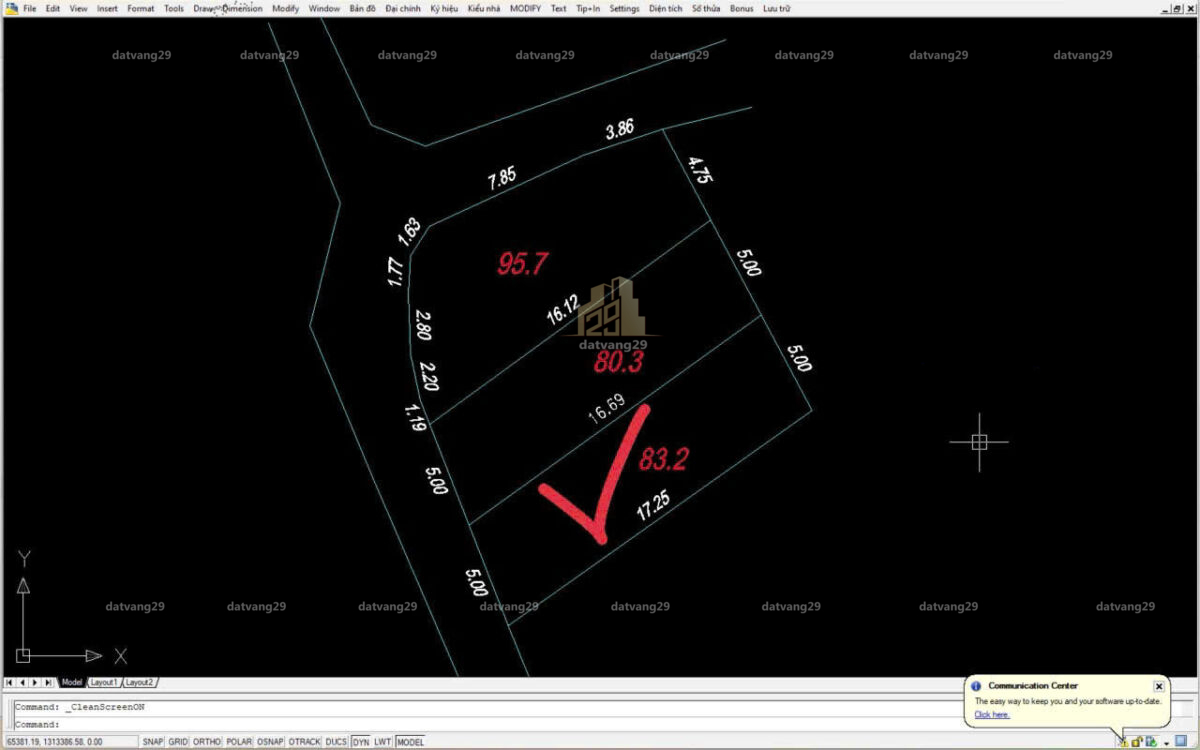Image resolution: width=1200 pixels, height=750 pixels.
Task: Click the Command input line
Action: [x=500, y=724]
